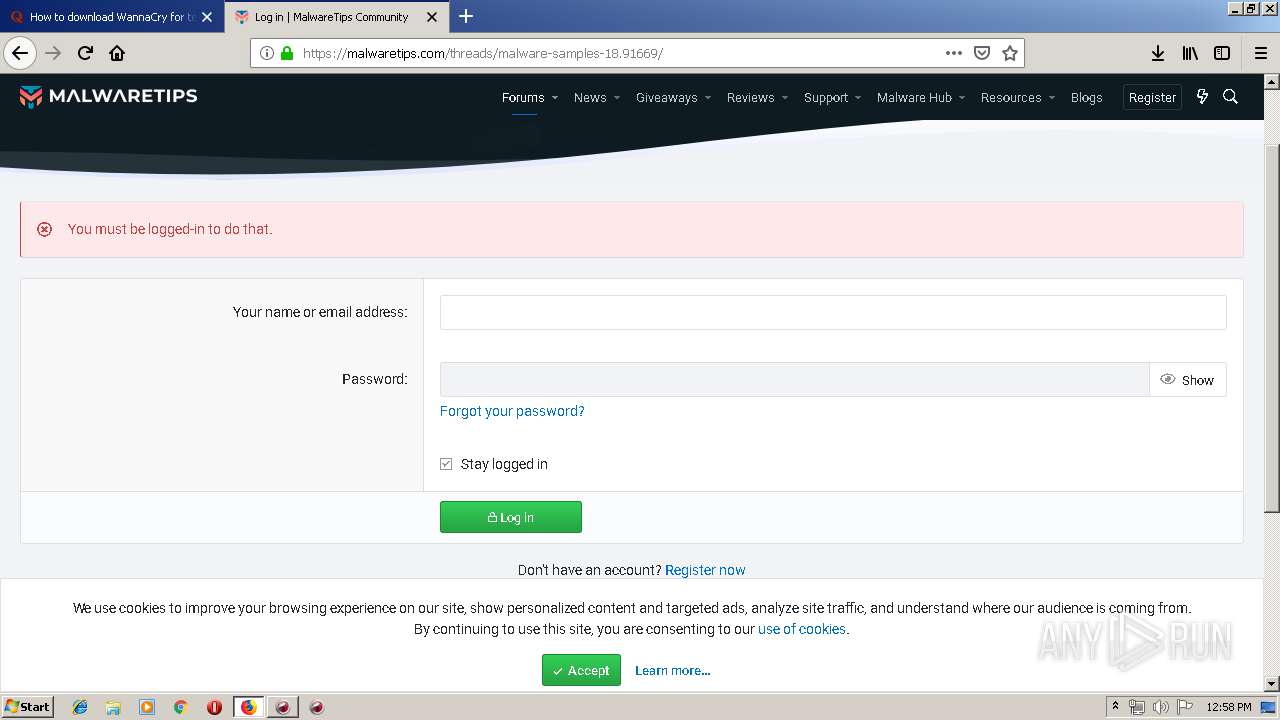Focus the Password field
The width and height of the screenshot is (1280, 720).
795,380
